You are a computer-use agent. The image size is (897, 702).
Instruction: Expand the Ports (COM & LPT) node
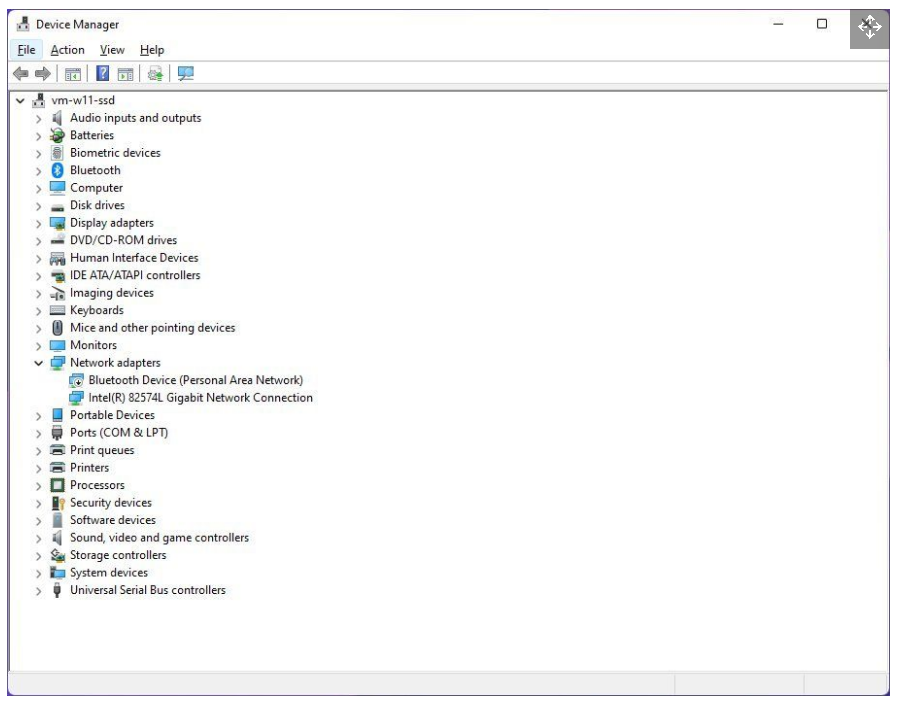[38, 433]
